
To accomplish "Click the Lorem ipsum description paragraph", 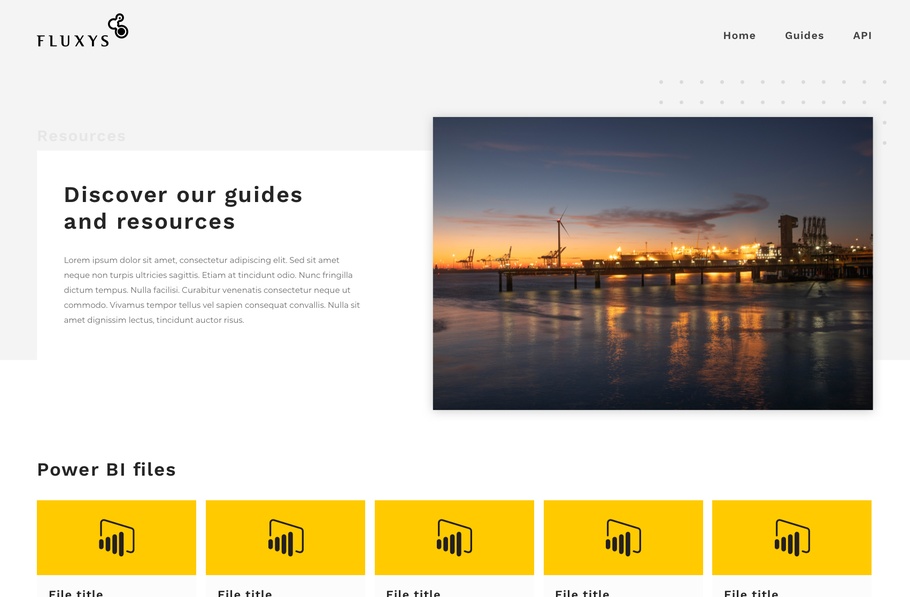I will [x=212, y=290].
